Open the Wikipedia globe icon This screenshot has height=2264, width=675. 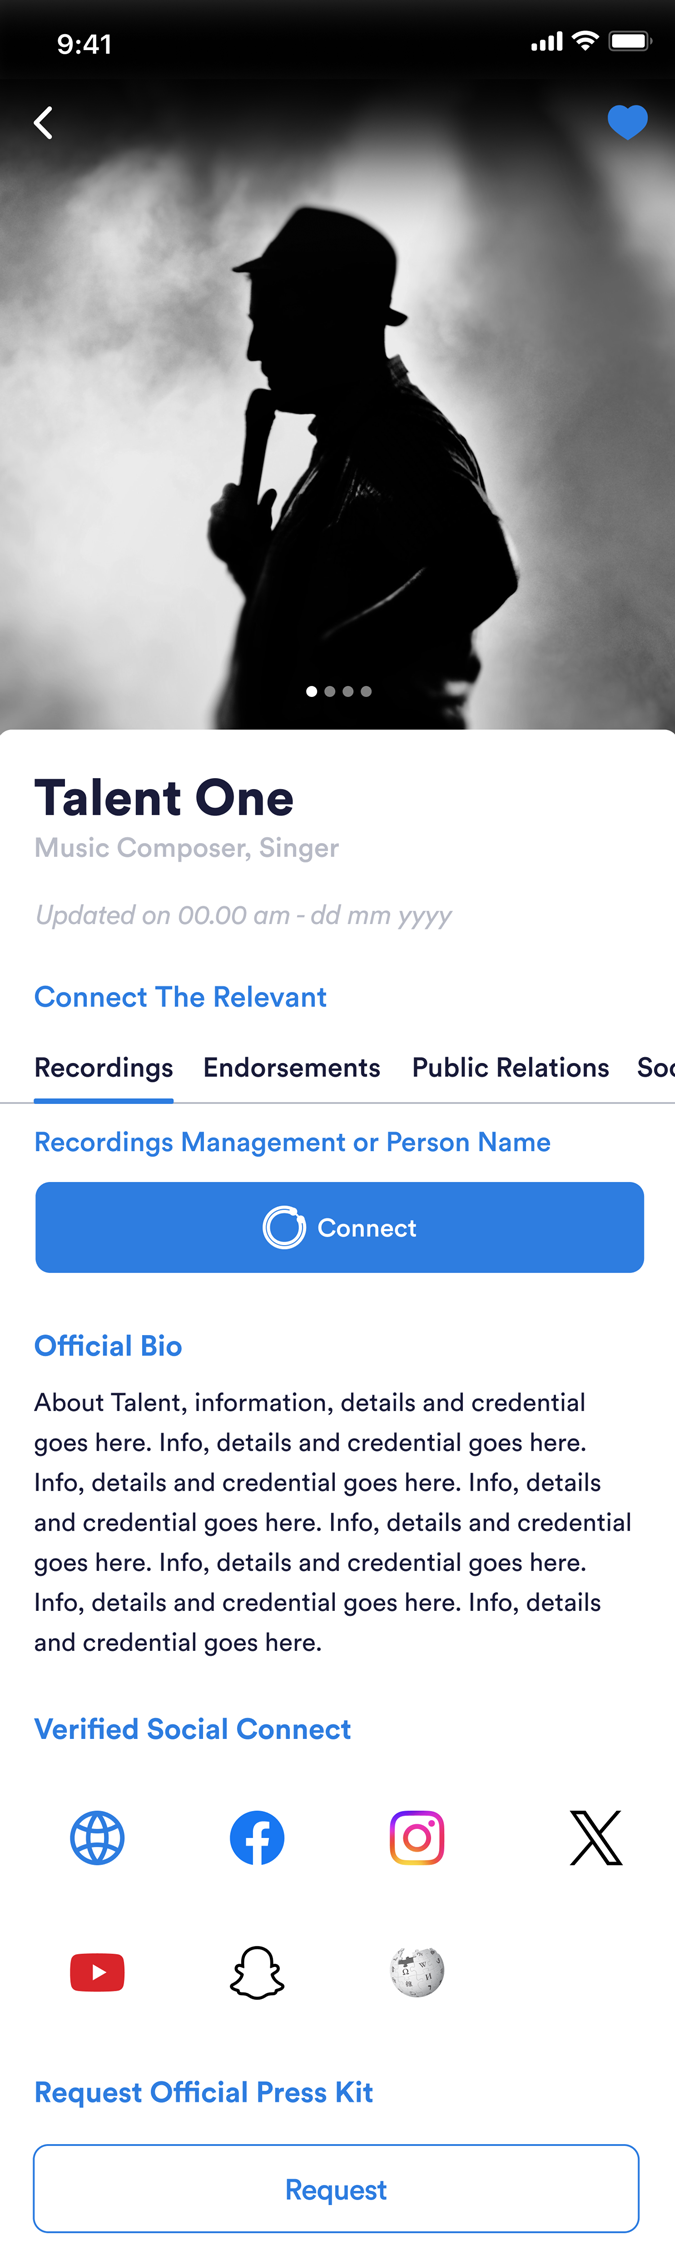tap(417, 1972)
